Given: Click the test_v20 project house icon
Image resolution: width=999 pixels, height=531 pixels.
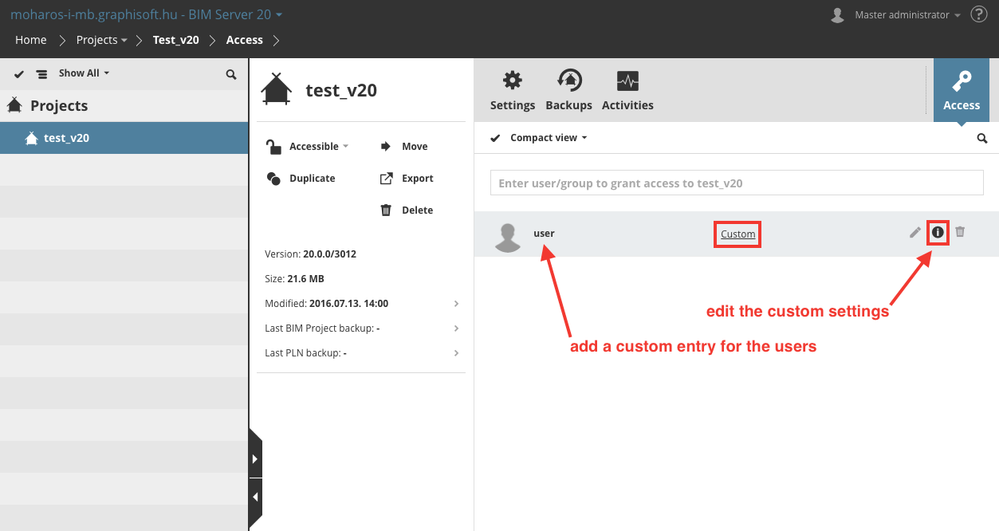Looking at the screenshot, I should (x=276, y=89).
